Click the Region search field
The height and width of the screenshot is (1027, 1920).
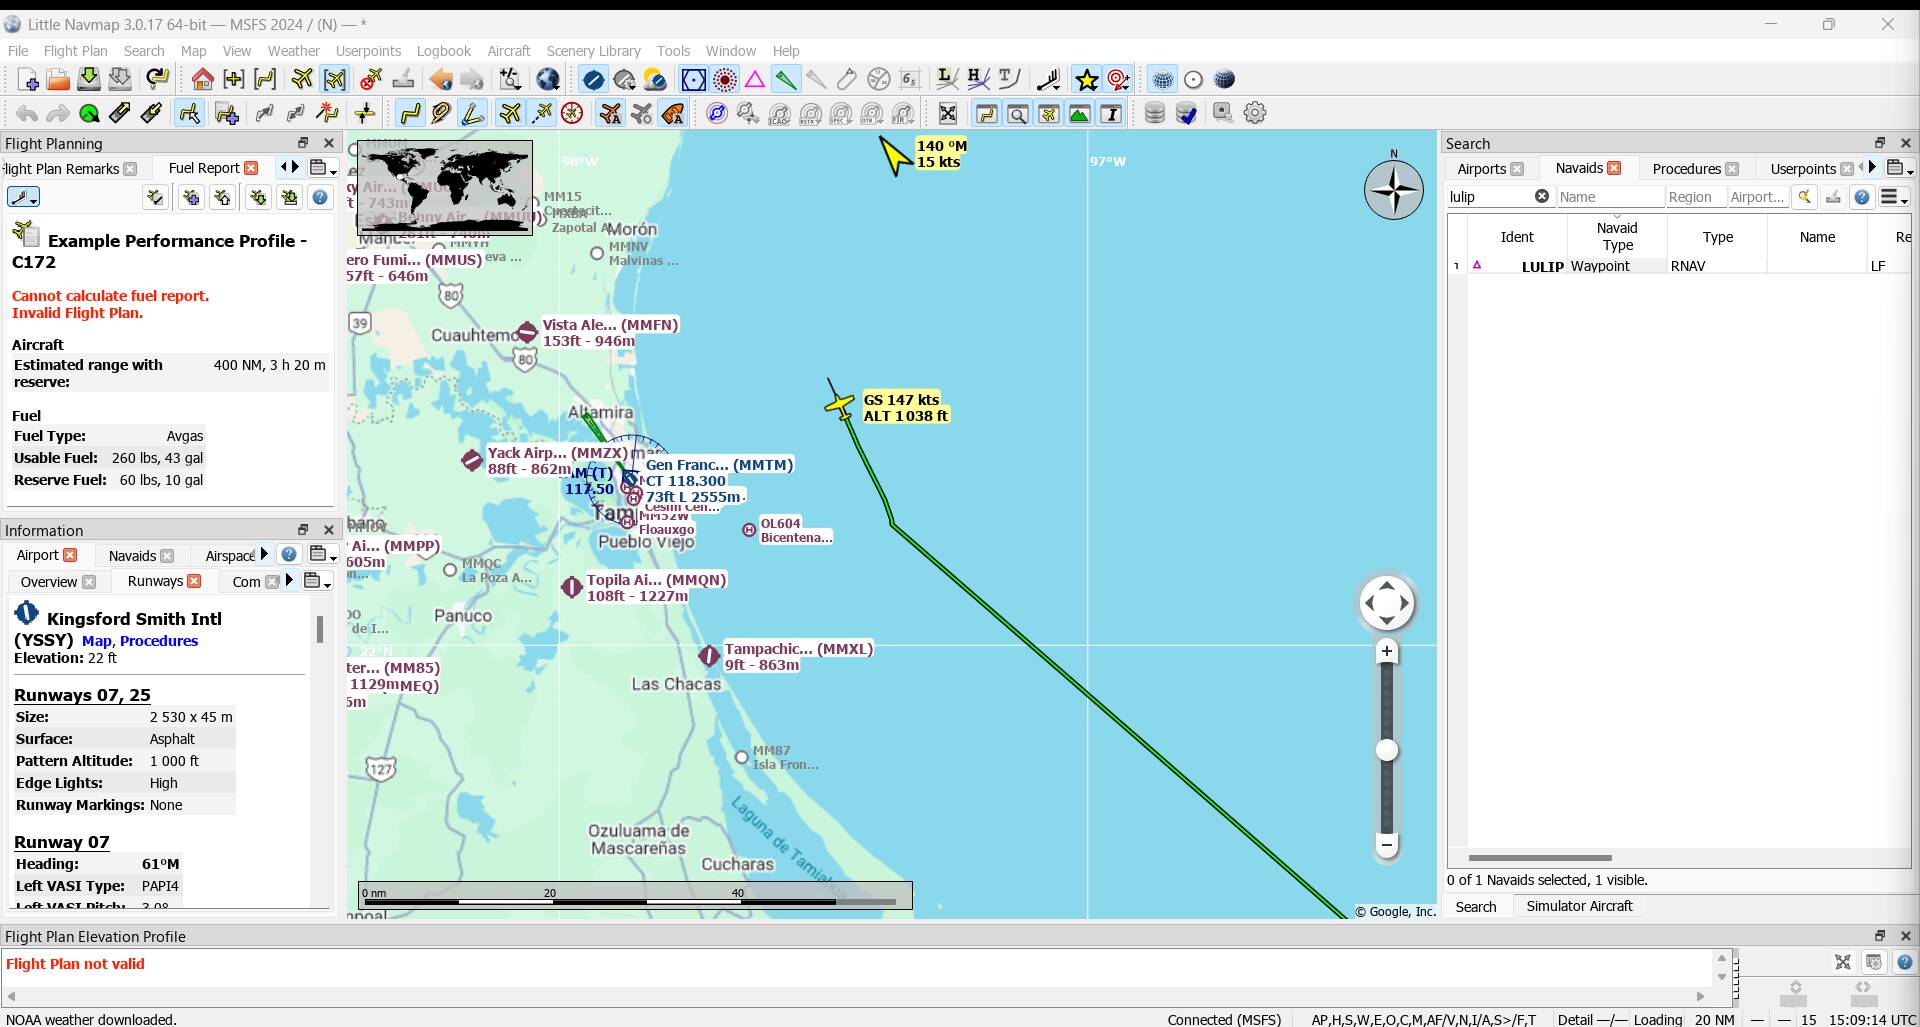(1695, 197)
